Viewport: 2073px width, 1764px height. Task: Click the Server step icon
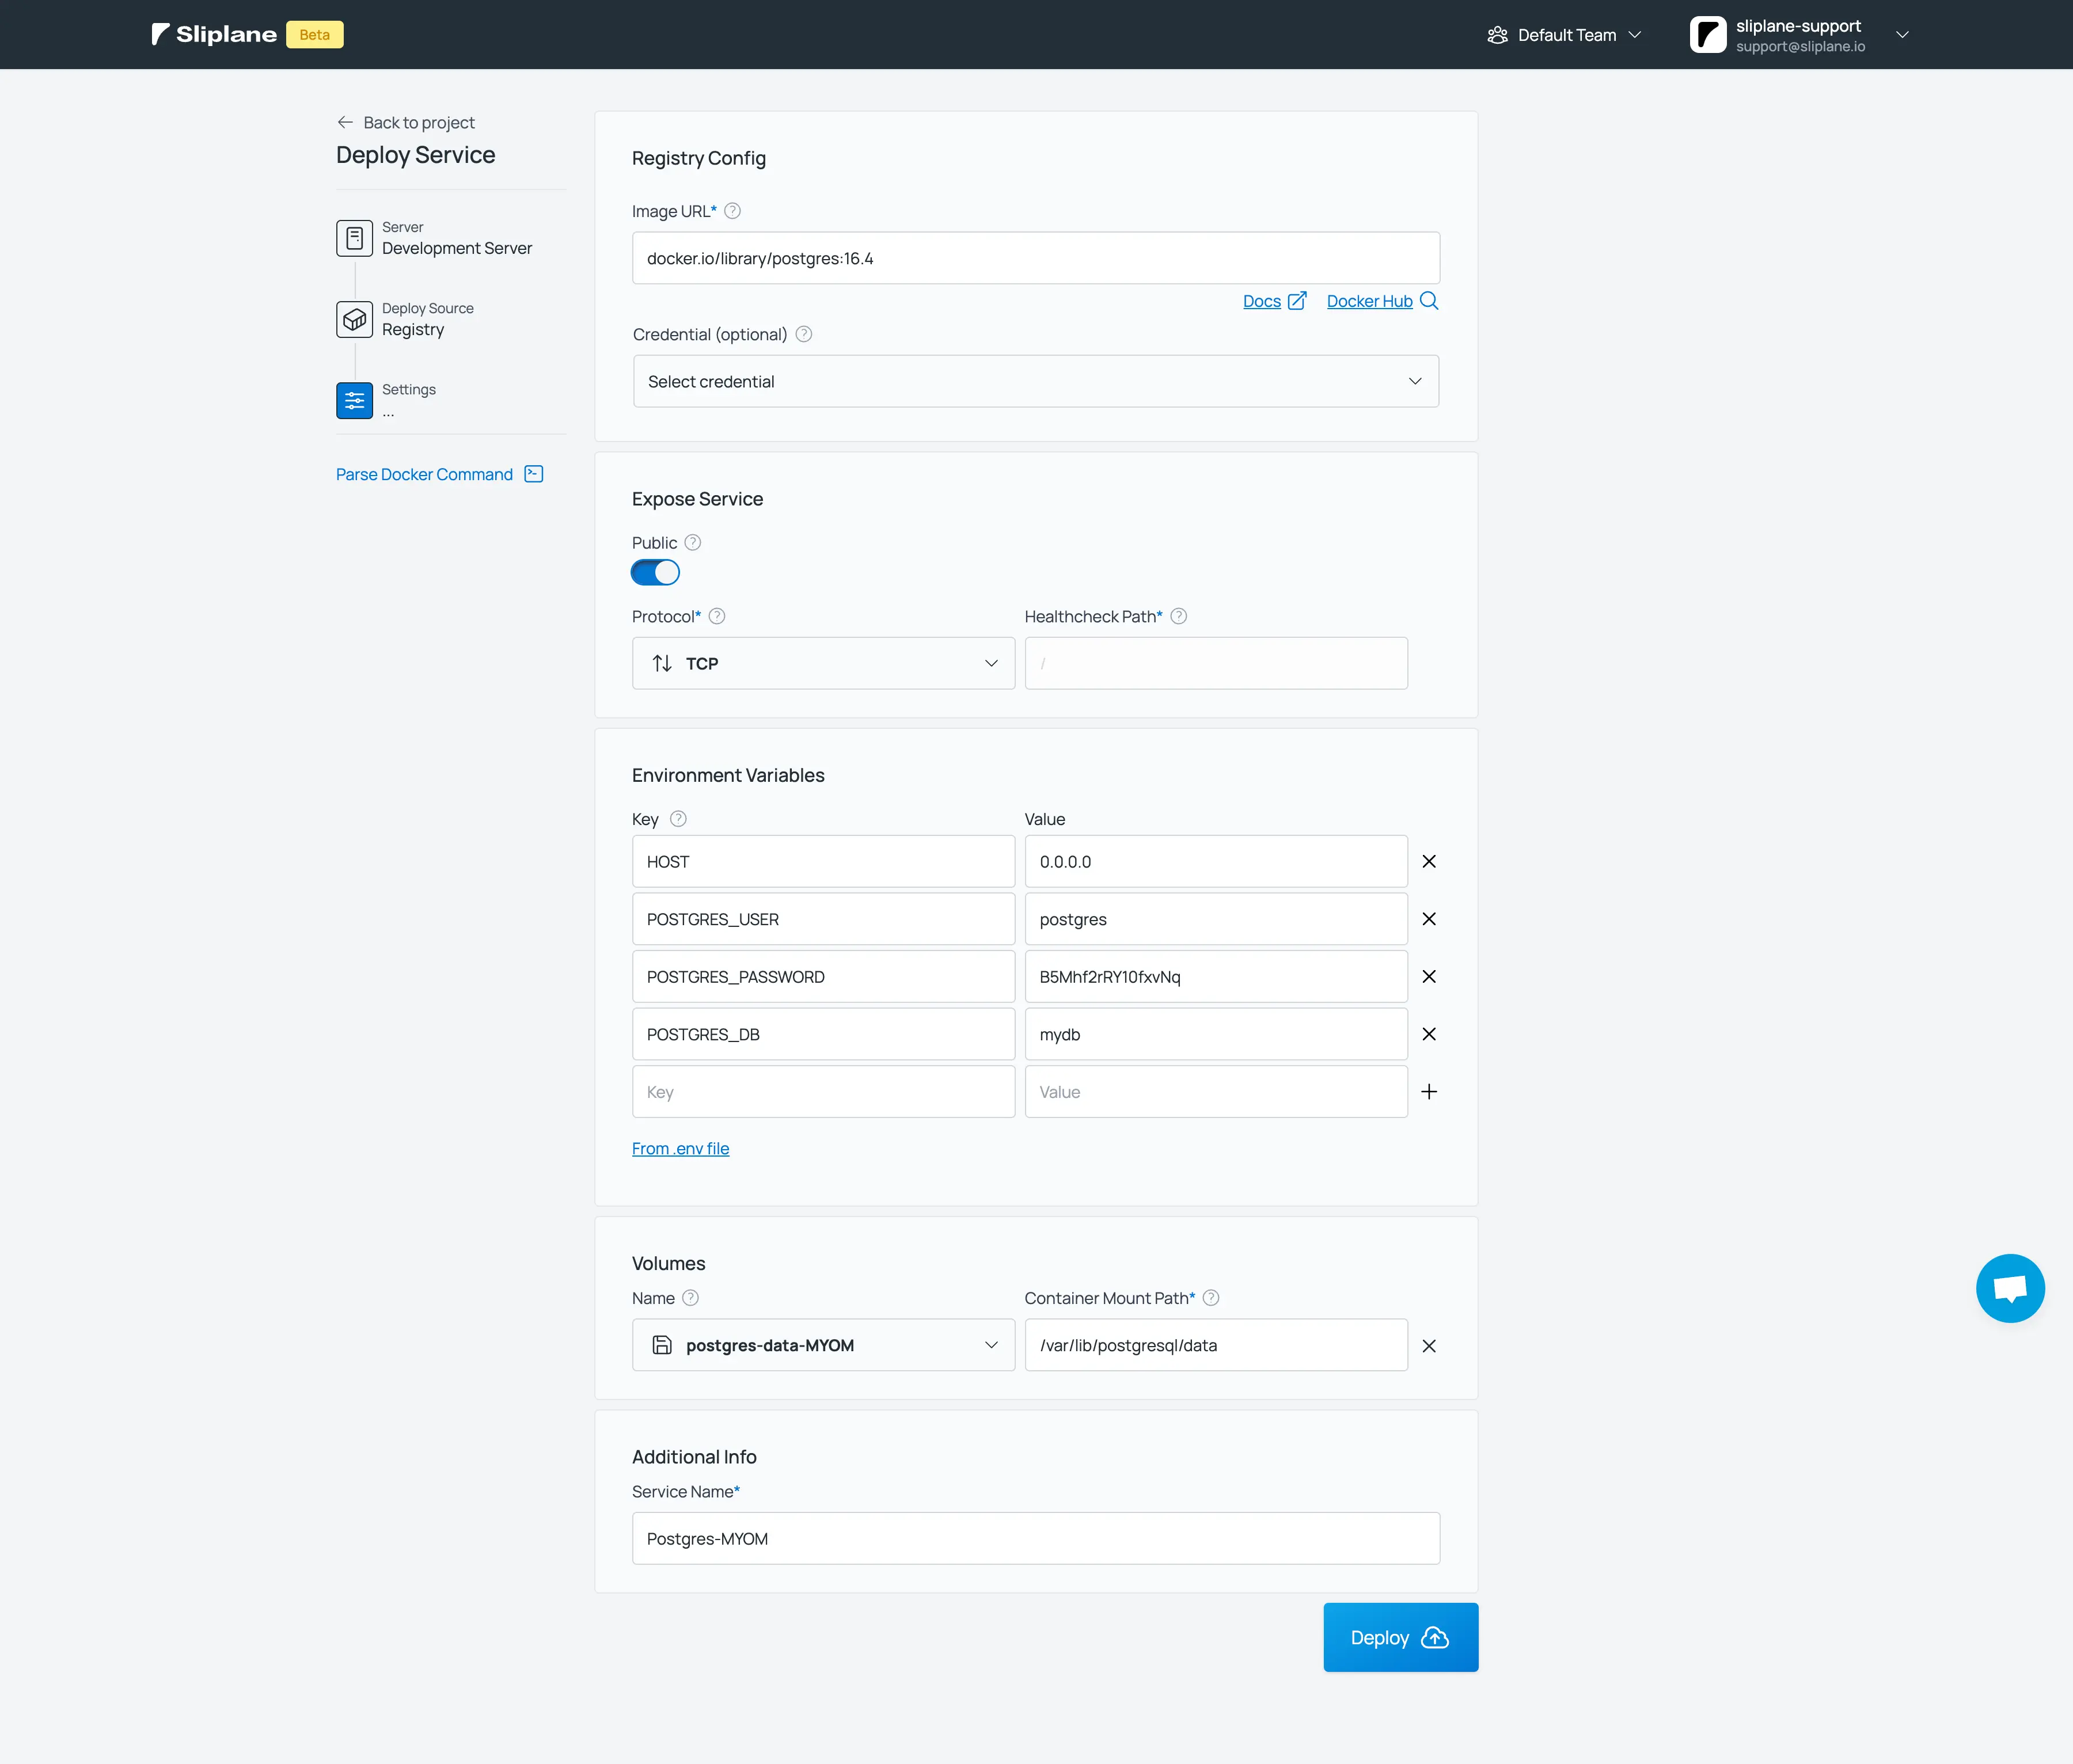click(354, 238)
